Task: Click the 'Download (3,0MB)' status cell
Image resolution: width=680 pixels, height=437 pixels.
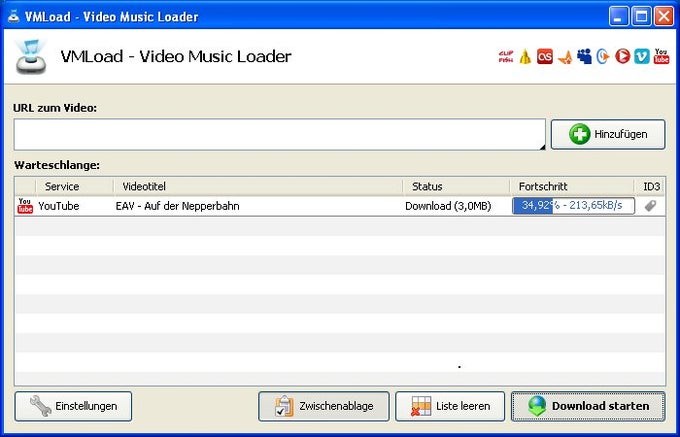Action: tap(448, 206)
